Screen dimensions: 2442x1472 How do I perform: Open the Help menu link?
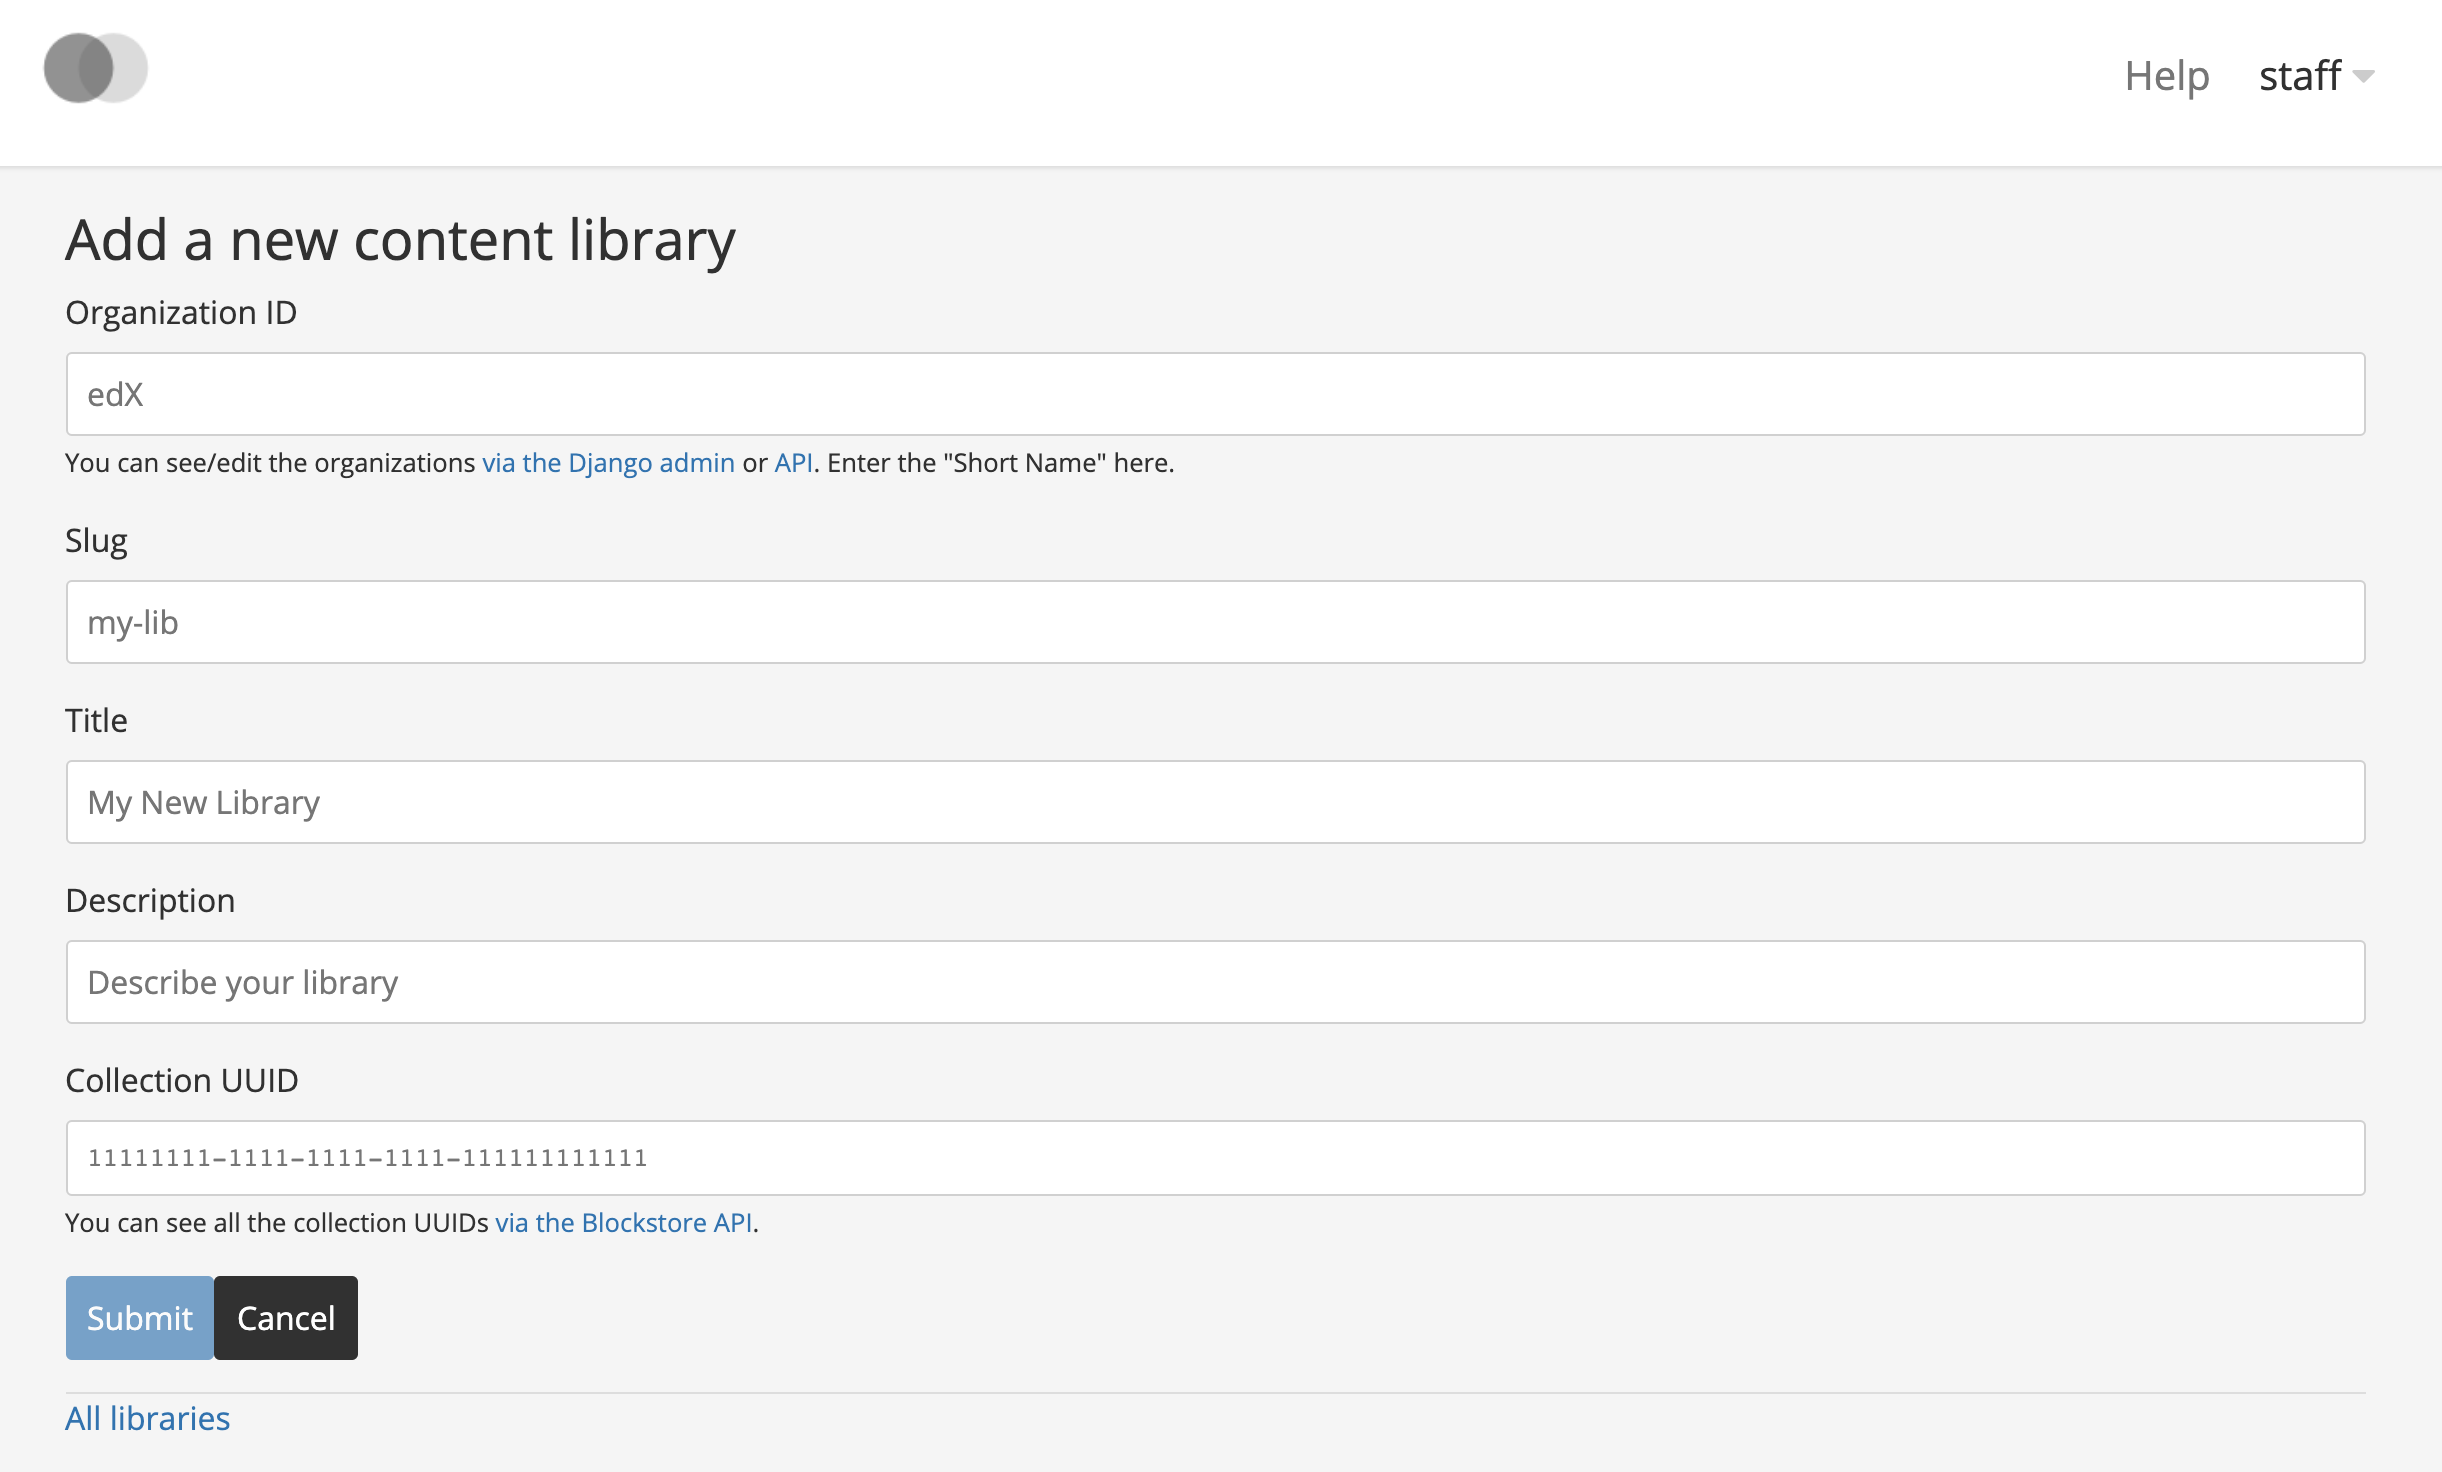[x=2166, y=76]
